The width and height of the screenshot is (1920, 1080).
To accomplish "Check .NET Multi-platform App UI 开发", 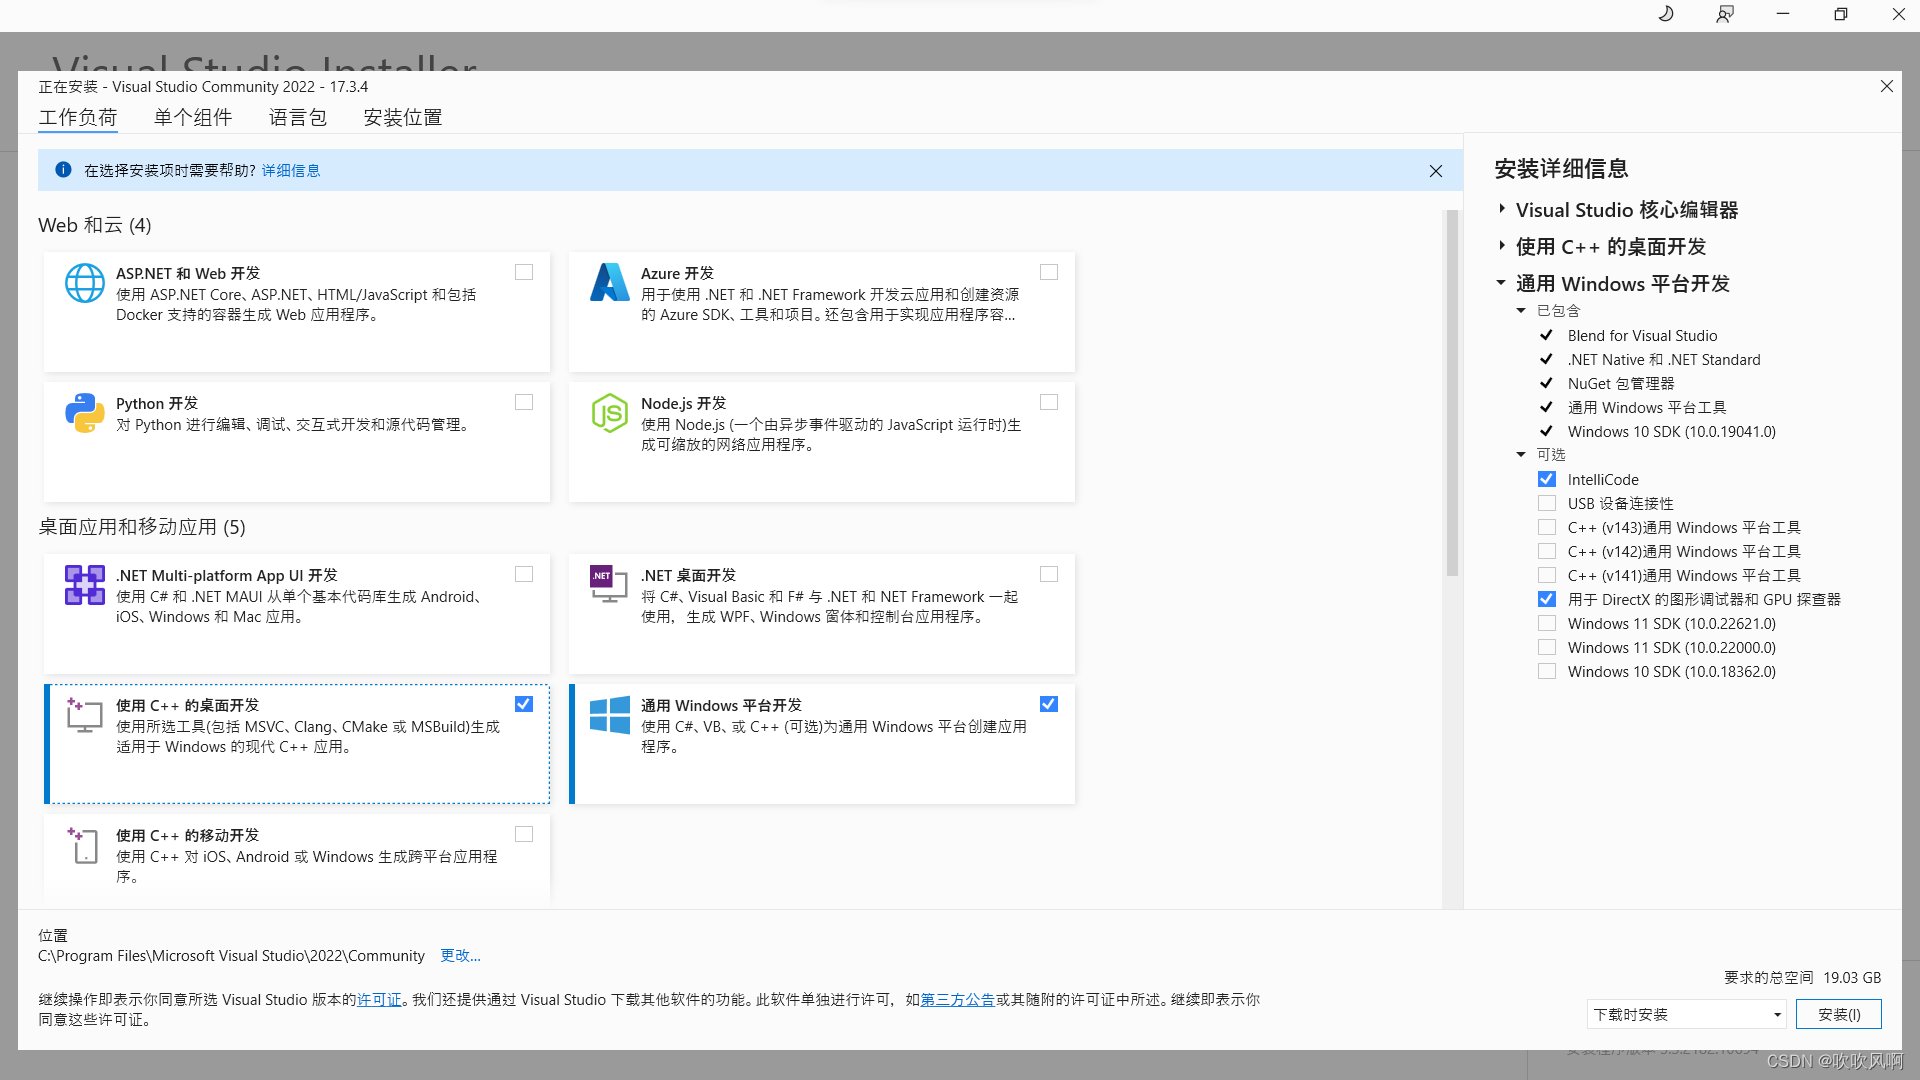I will (x=524, y=574).
